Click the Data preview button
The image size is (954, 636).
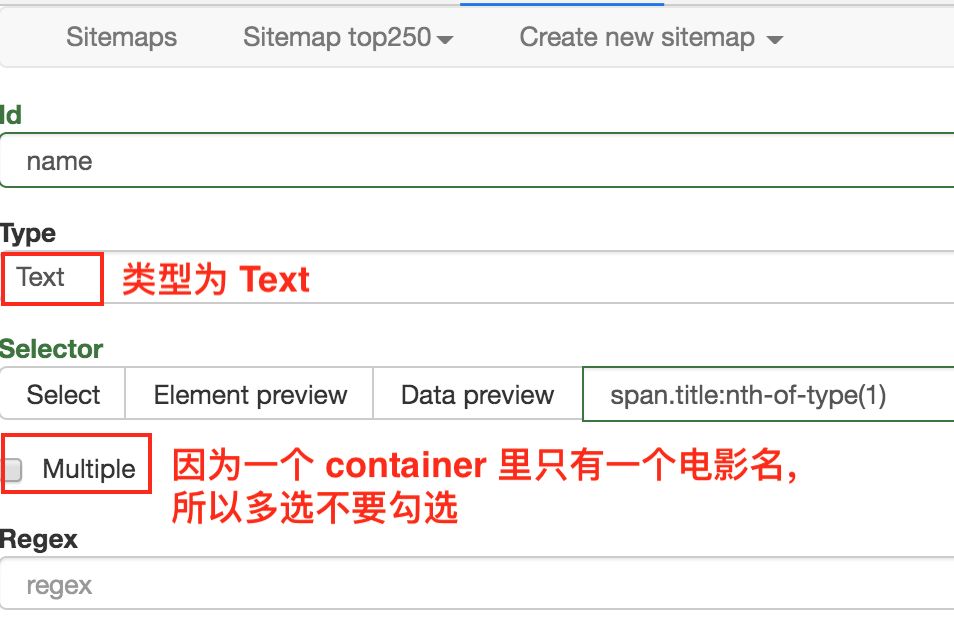pyautogui.click(x=478, y=394)
